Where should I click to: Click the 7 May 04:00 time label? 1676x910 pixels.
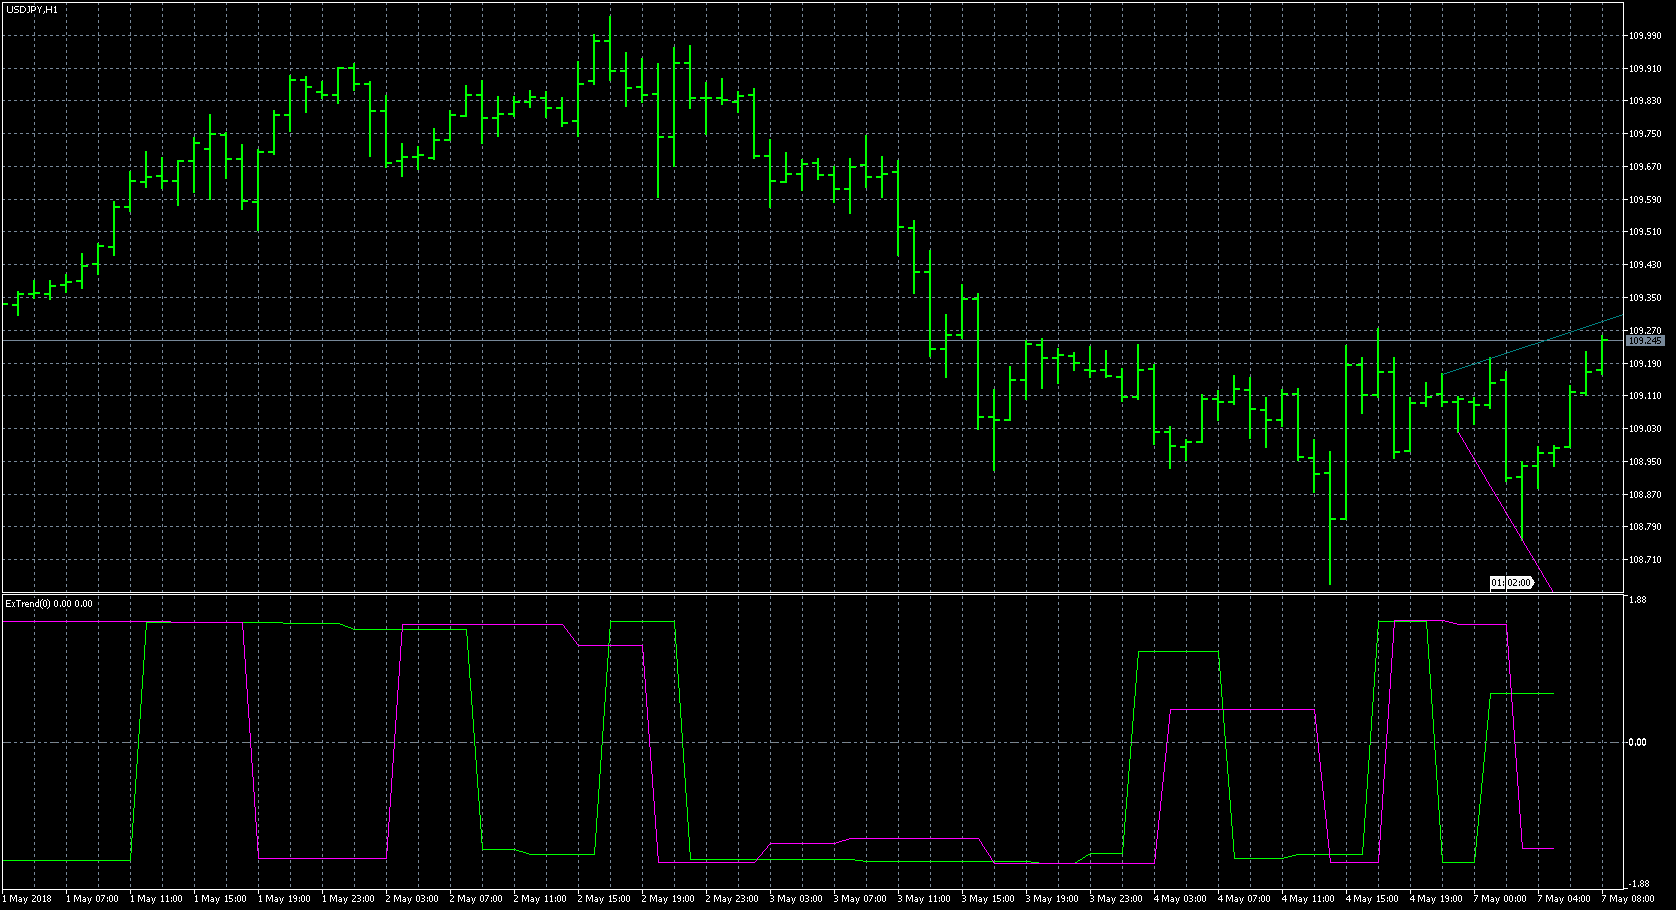(1564, 899)
